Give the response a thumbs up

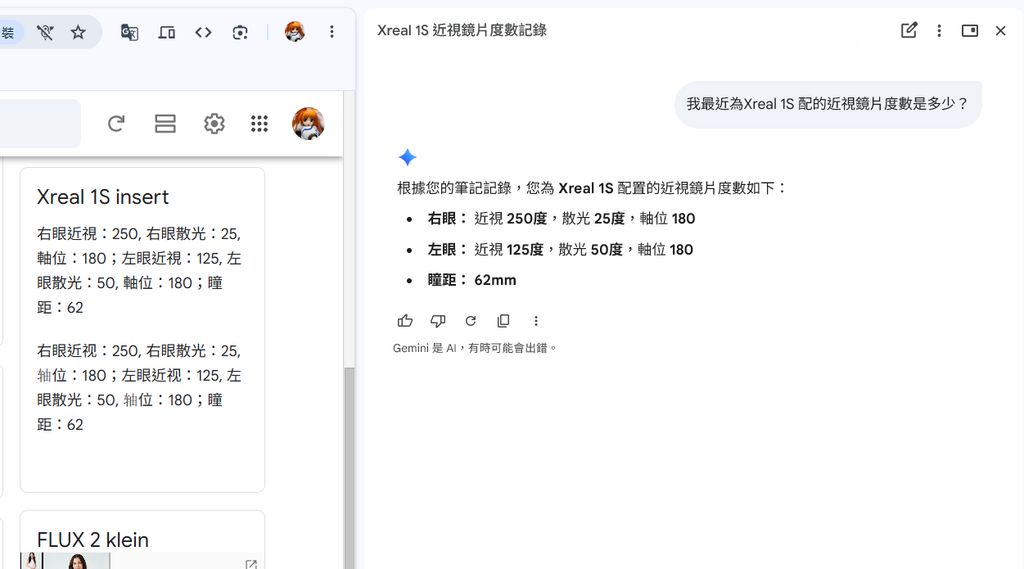405,321
